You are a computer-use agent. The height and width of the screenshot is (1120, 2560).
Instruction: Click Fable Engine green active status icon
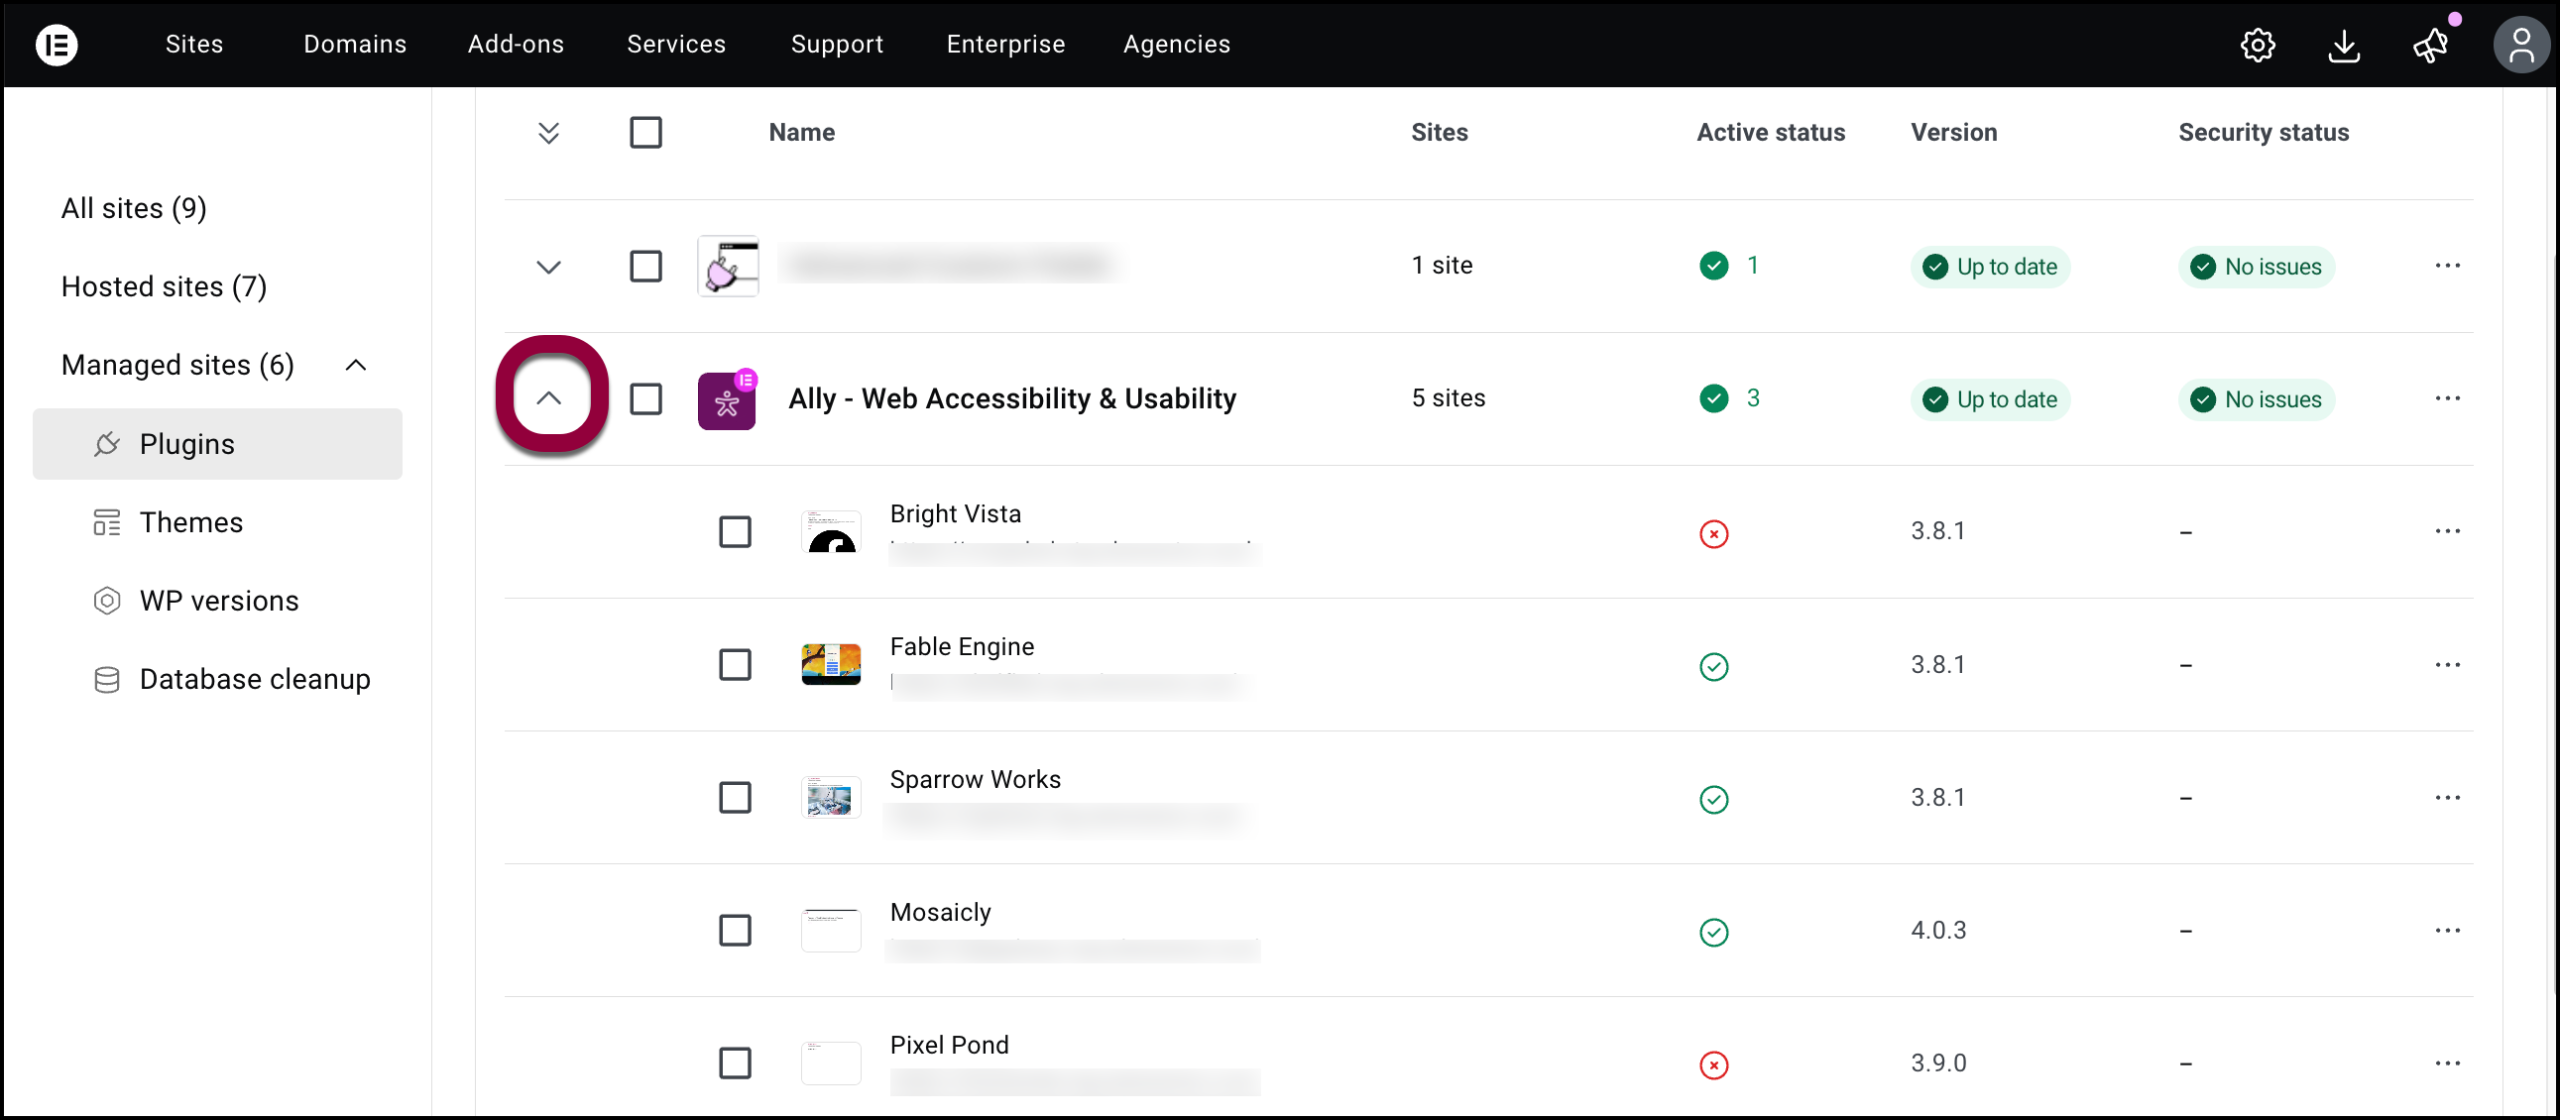1714,666
